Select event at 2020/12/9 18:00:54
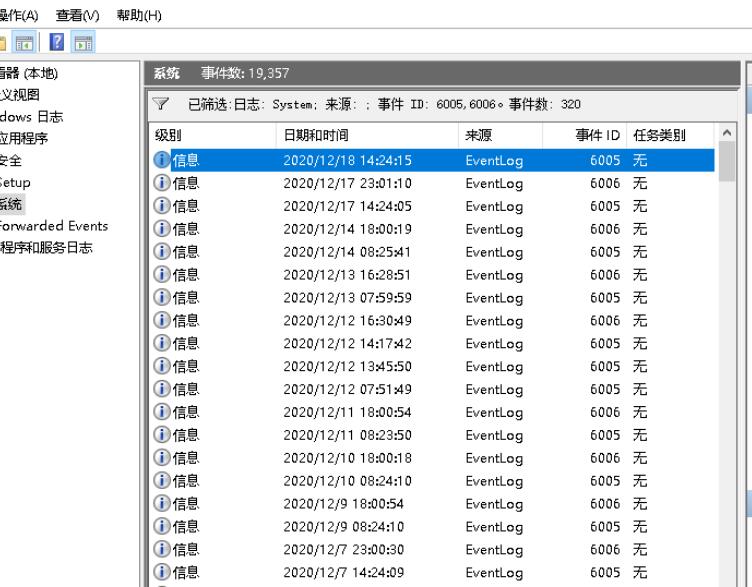The width and height of the screenshot is (752, 587). click(x=432, y=504)
